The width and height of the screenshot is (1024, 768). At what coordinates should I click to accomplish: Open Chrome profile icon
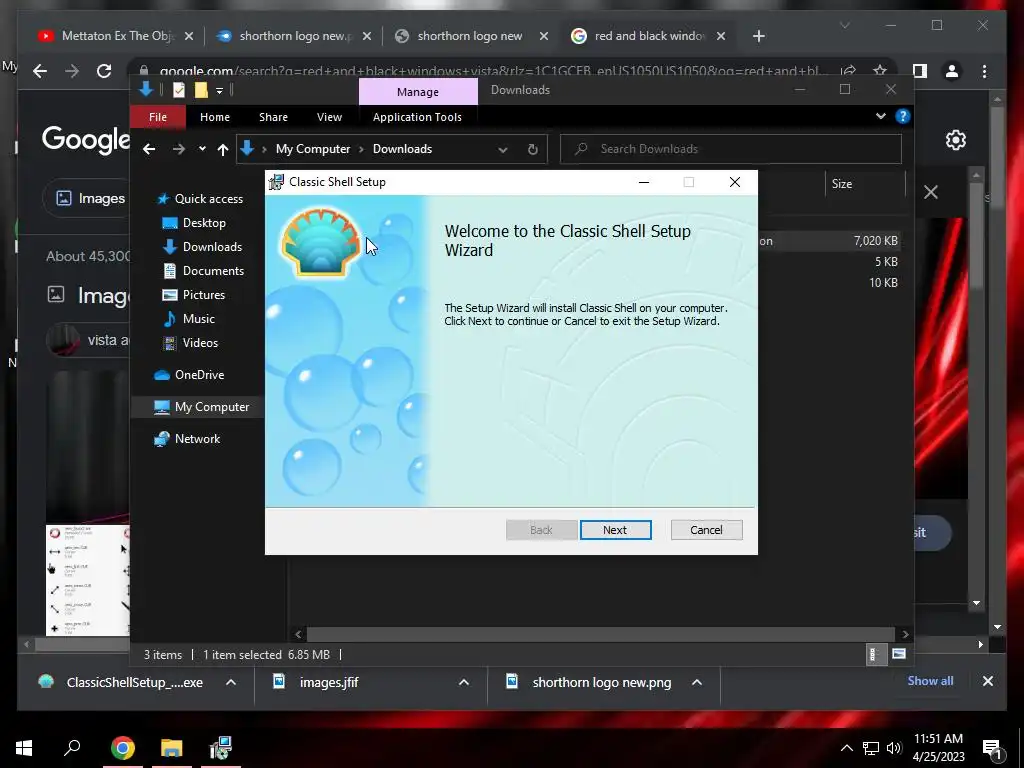tap(952, 71)
